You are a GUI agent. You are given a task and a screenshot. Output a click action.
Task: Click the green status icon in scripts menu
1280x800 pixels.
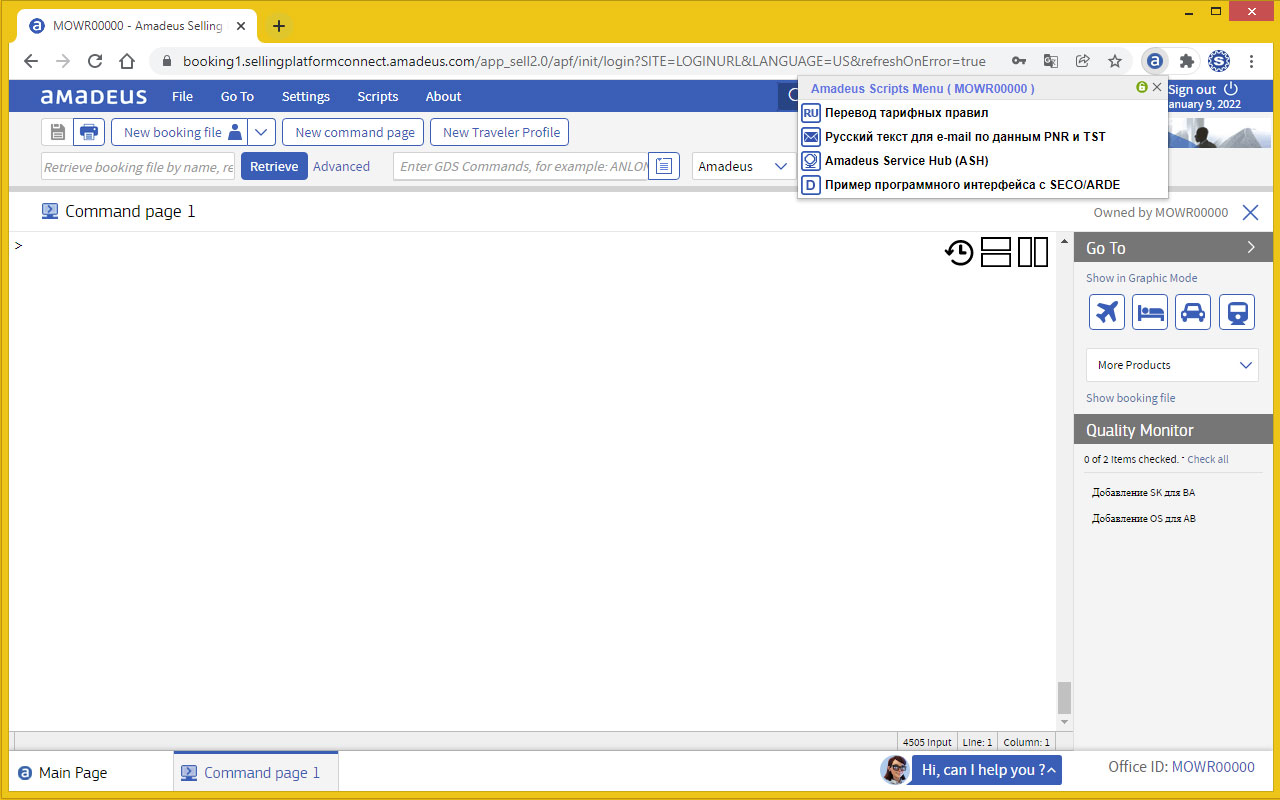pyautogui.click(x=1142, y=87)
